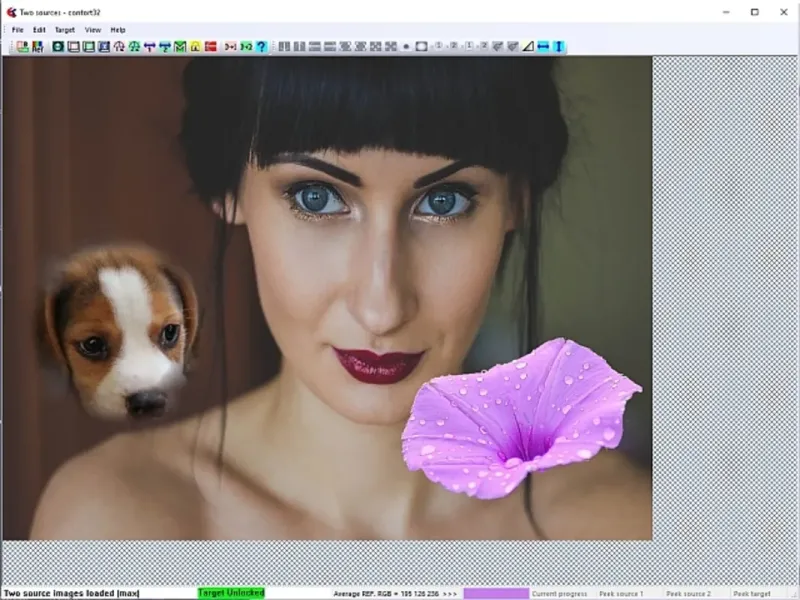Open the Target menu

tap(64, 30)
